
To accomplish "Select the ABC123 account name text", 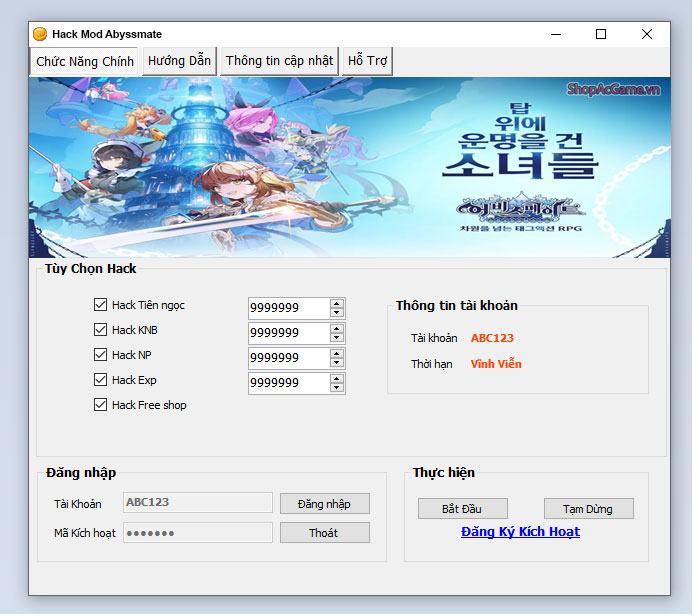I will [492, 338].
